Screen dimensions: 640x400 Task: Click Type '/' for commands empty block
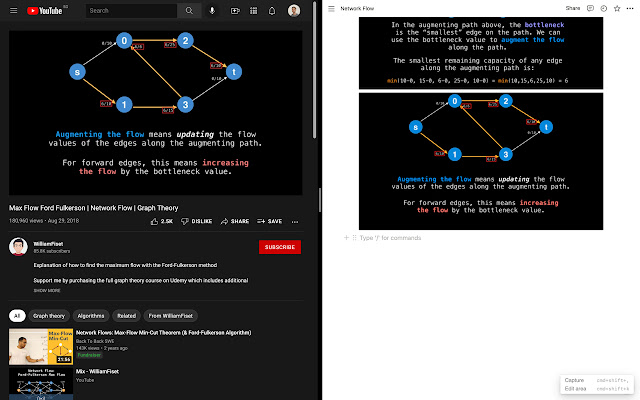(x=390, y=238)
